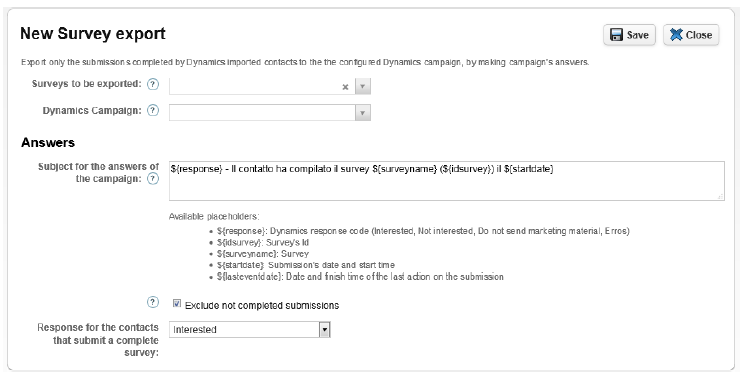Click the Answers section heading
The width and height of the screenshot is (742, 373).
[x=48, y=142]
